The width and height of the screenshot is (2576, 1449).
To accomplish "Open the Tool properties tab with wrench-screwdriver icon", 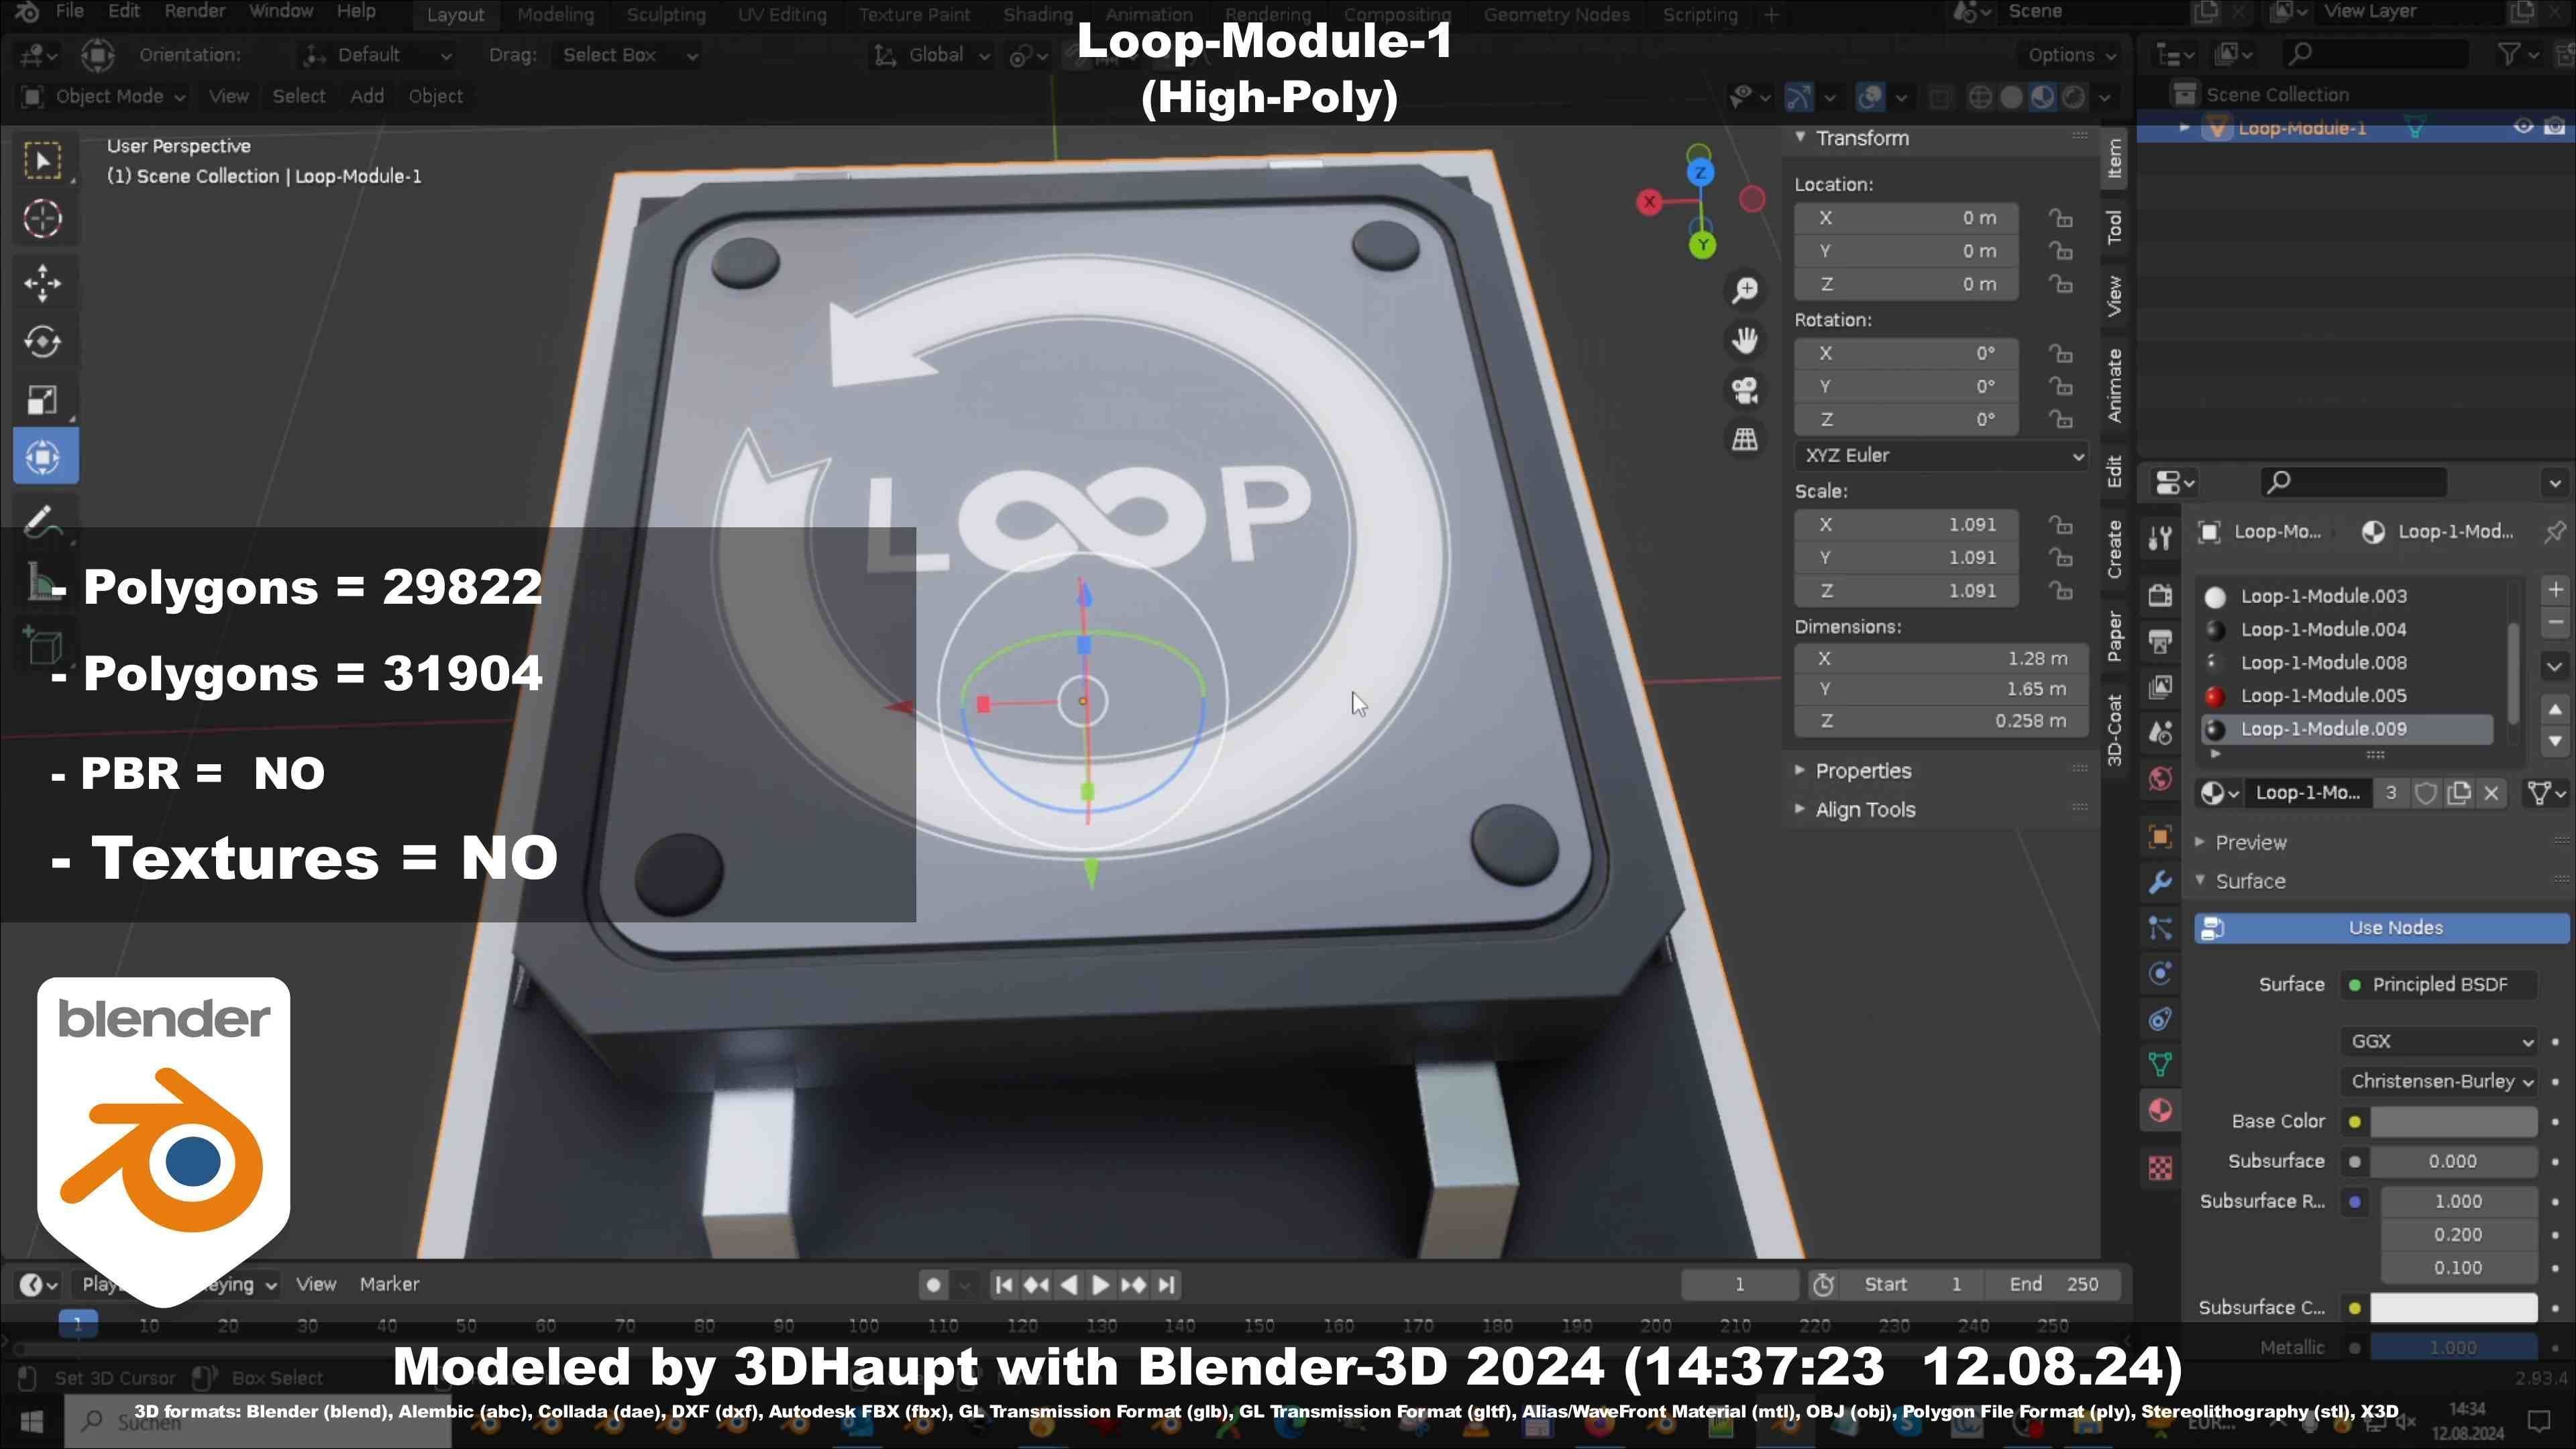I will tap(2160, 539).
